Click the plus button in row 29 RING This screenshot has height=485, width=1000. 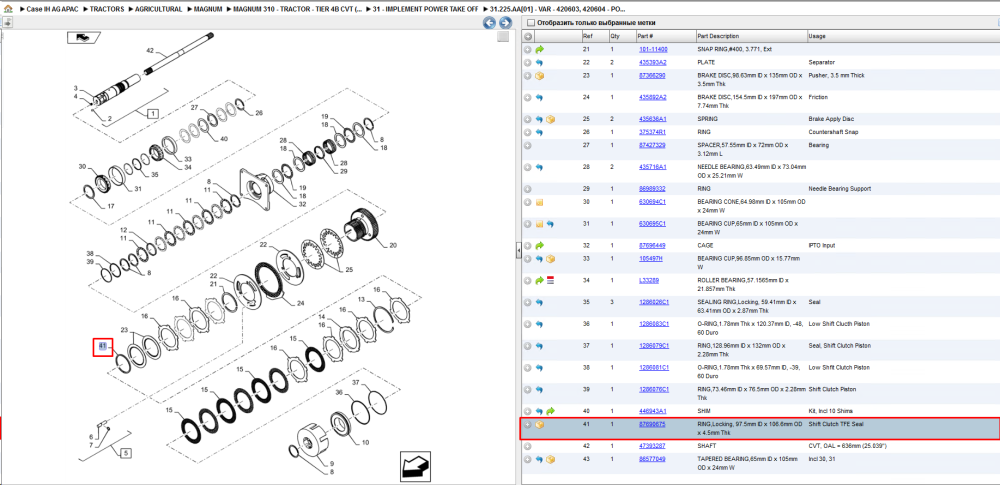point(527,189)
